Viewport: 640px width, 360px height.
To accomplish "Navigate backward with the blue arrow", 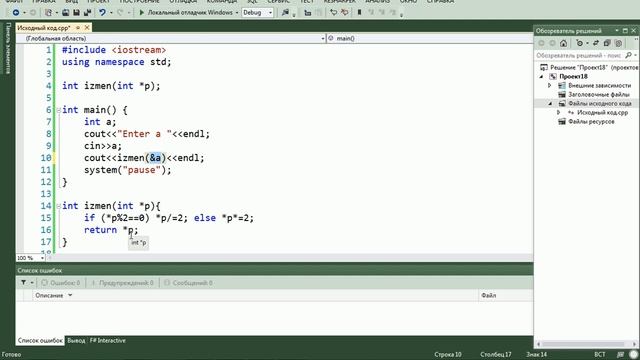I will pyautogui.click(x=16, y=13).
